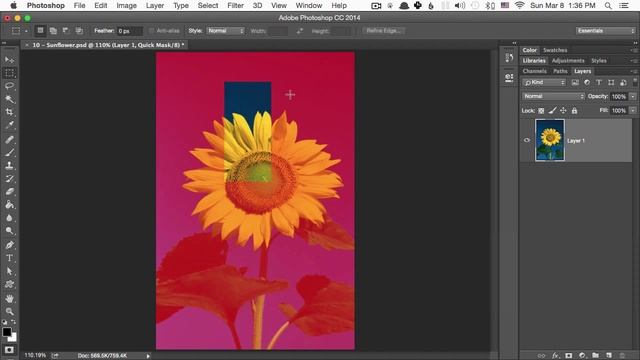
Task: Click the Refine Edge button
Action: [384, 31]
